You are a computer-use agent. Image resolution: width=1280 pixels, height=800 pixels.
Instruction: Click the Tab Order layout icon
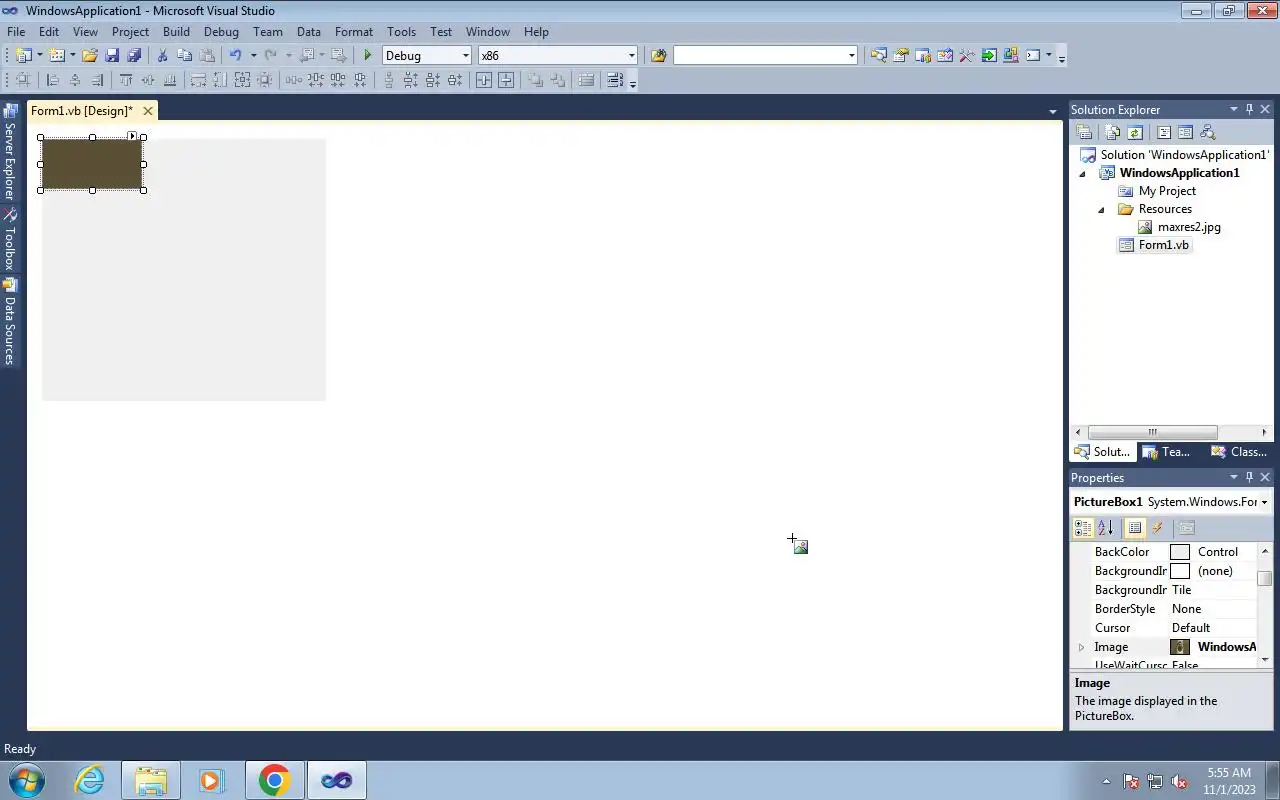coord(615,80)
